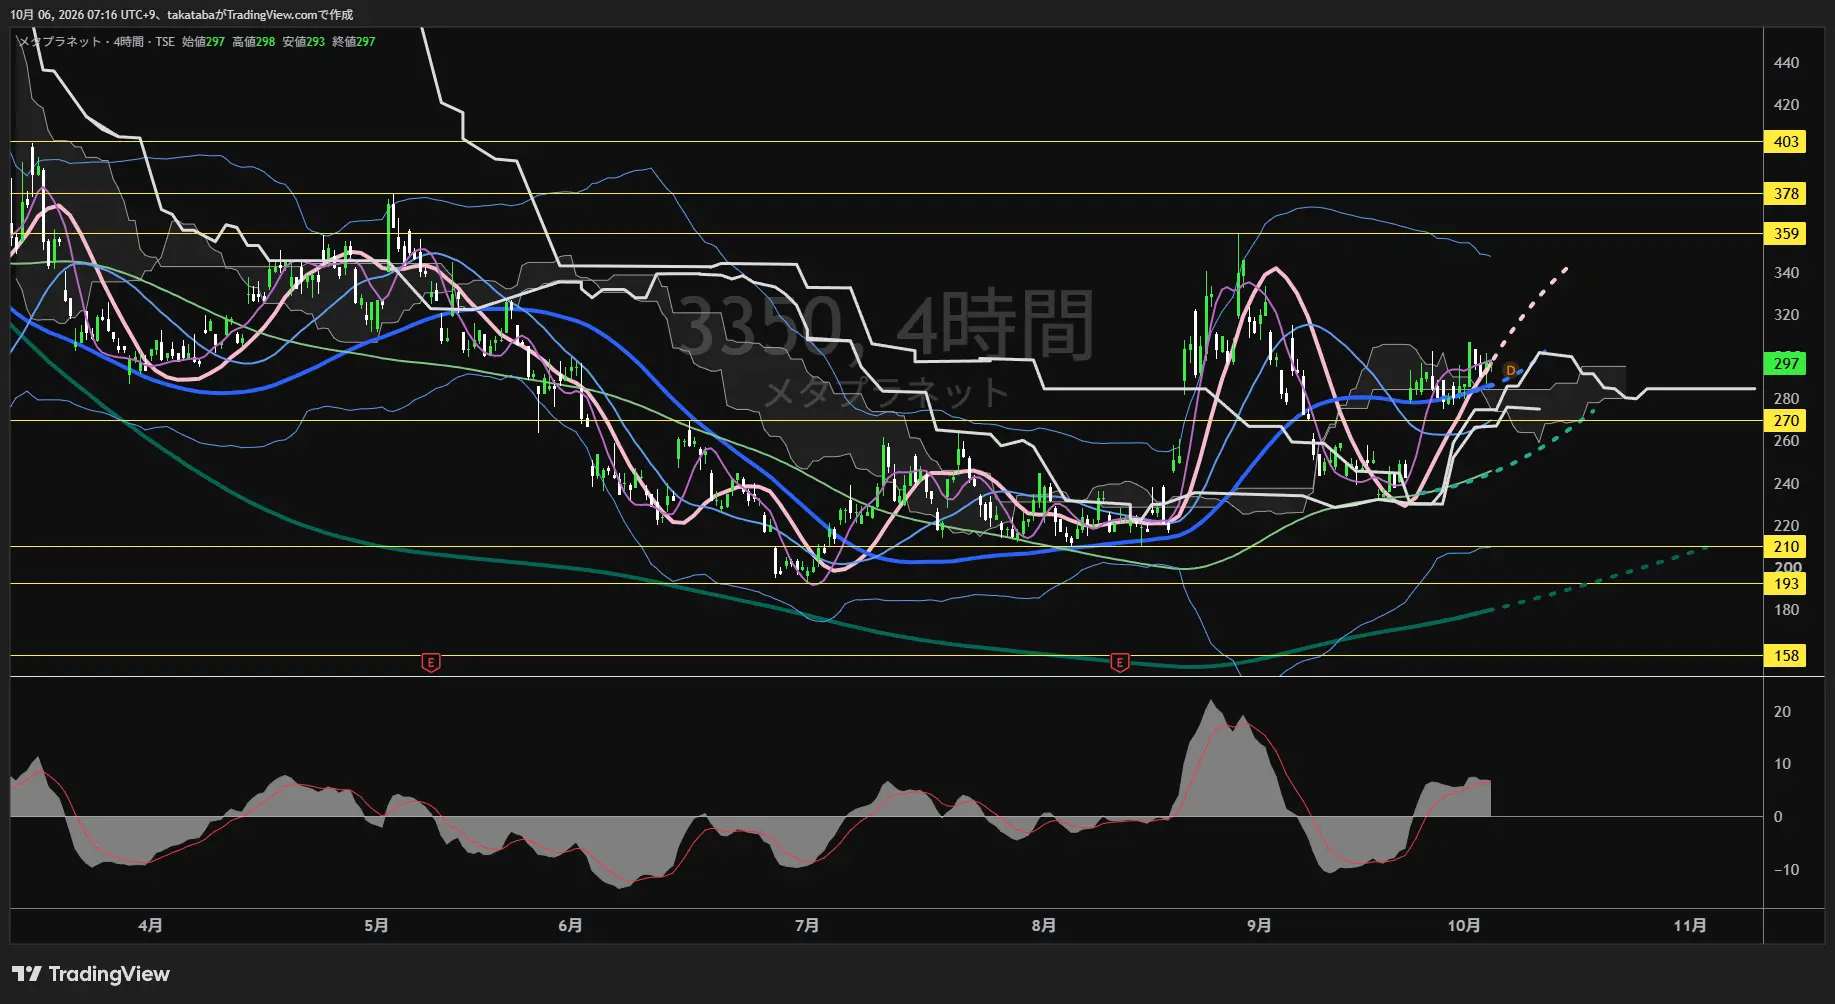Select 280 on the price axis

[1786, 399]
